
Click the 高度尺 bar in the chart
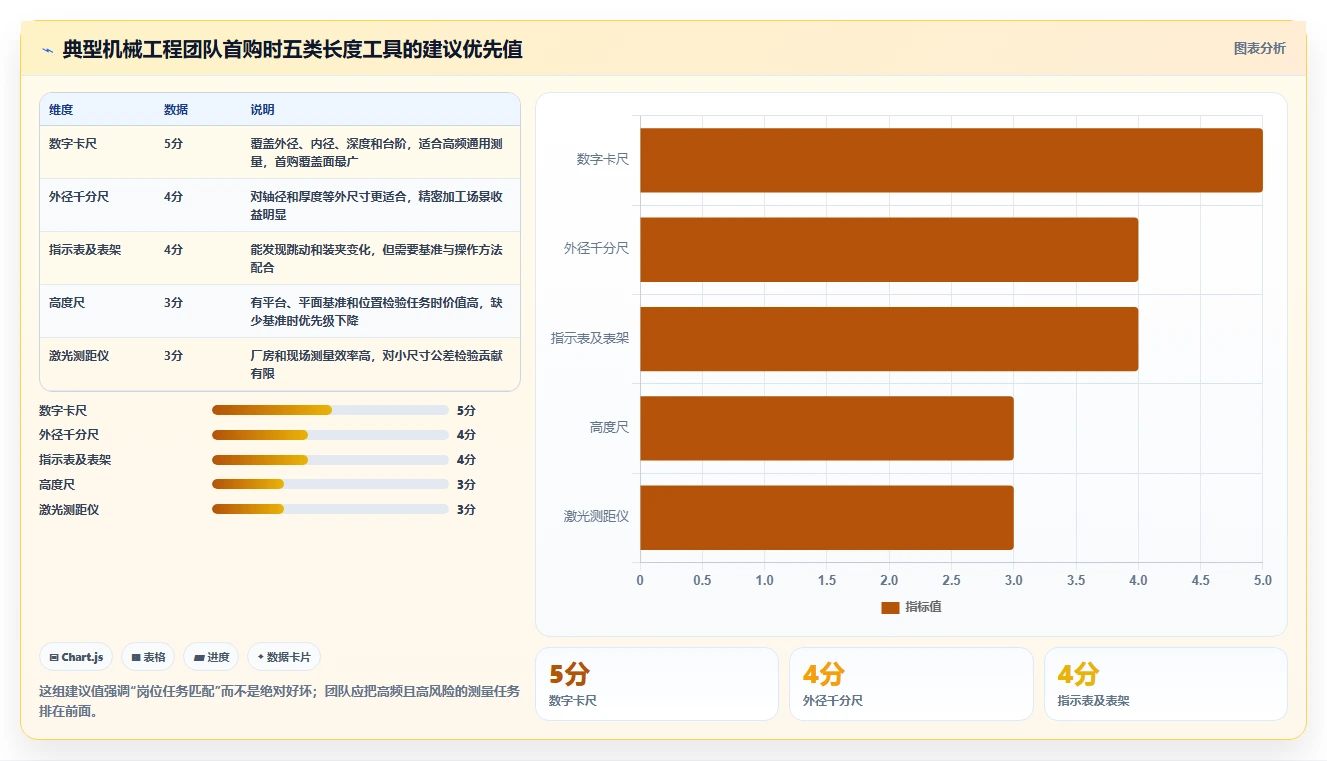coord(827,428)
